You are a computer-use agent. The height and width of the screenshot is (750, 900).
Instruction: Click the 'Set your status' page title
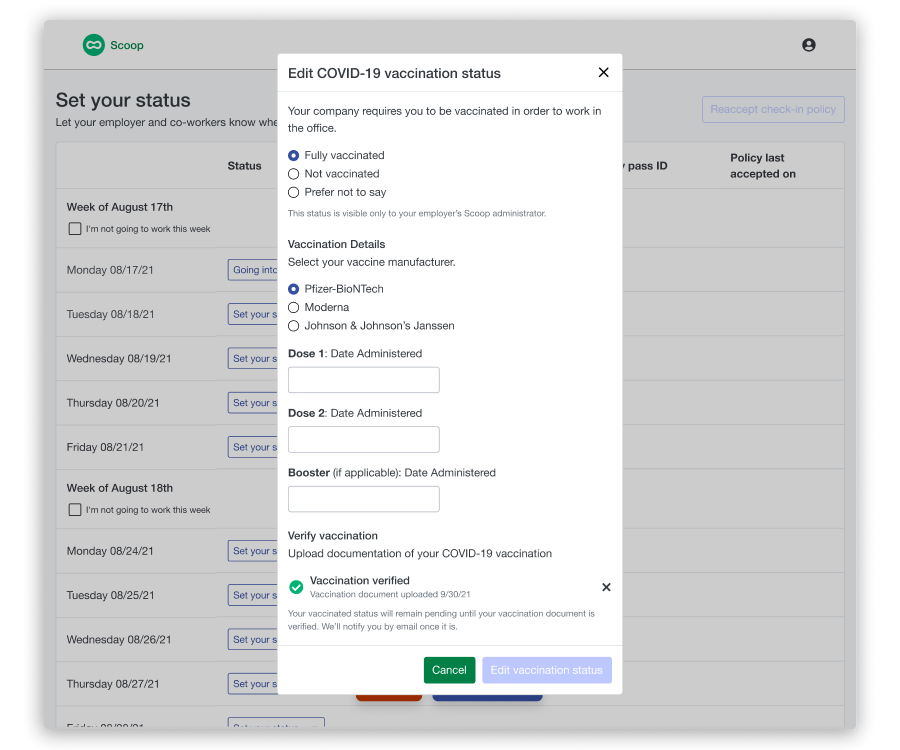123,100
